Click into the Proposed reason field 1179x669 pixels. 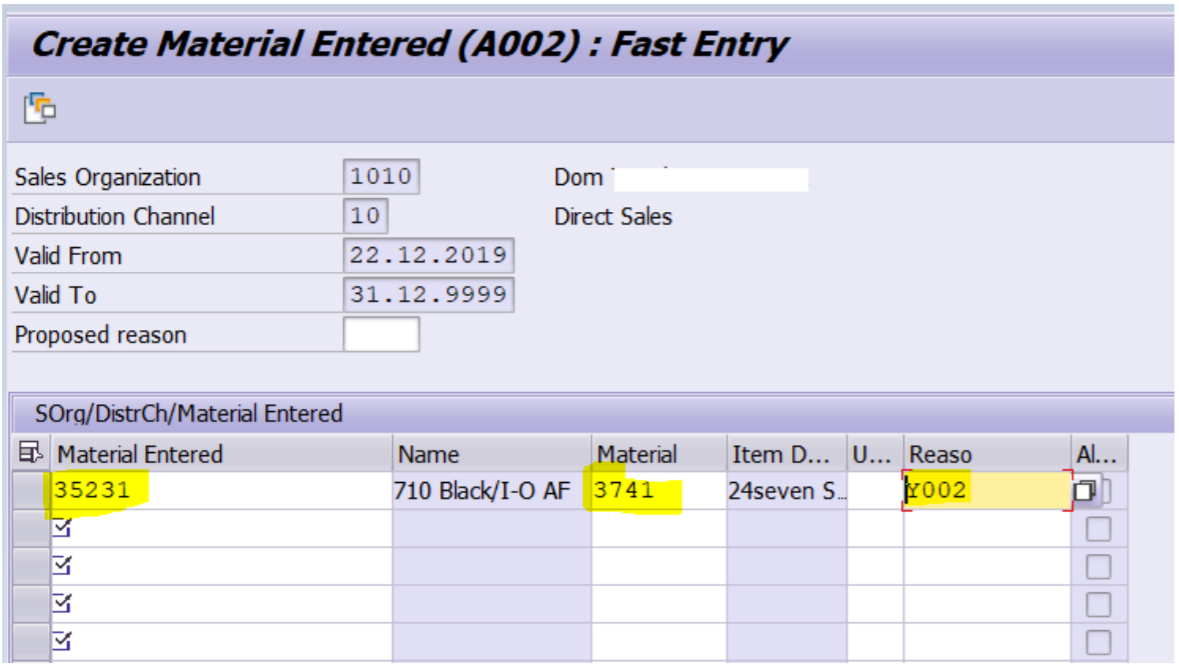[x=381, y=335]
